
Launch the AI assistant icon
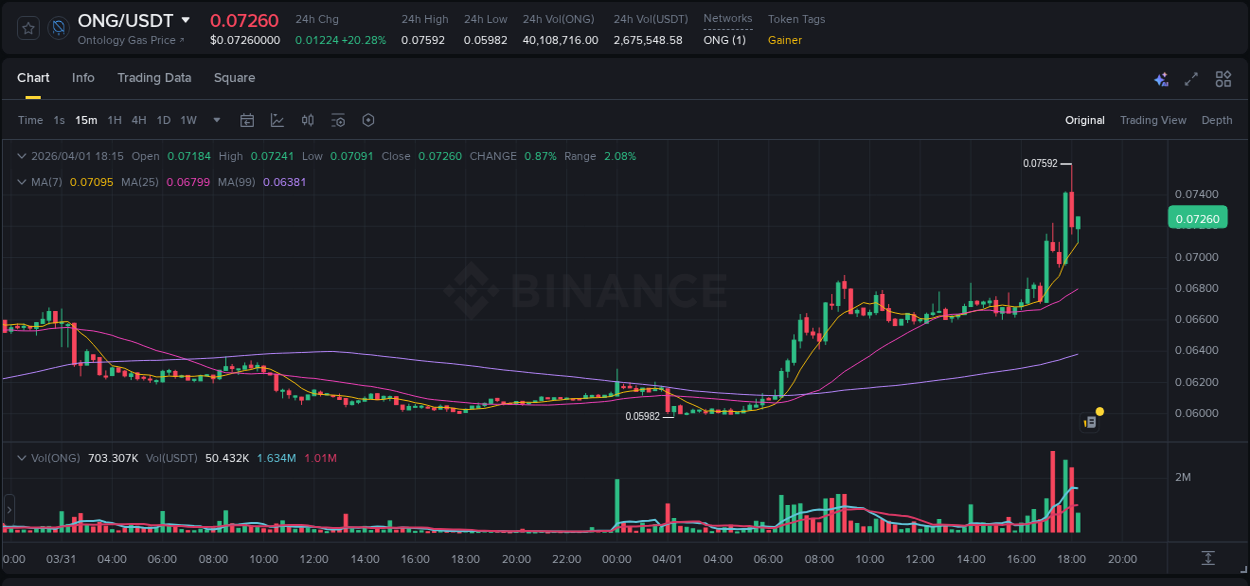[1160, 78]
